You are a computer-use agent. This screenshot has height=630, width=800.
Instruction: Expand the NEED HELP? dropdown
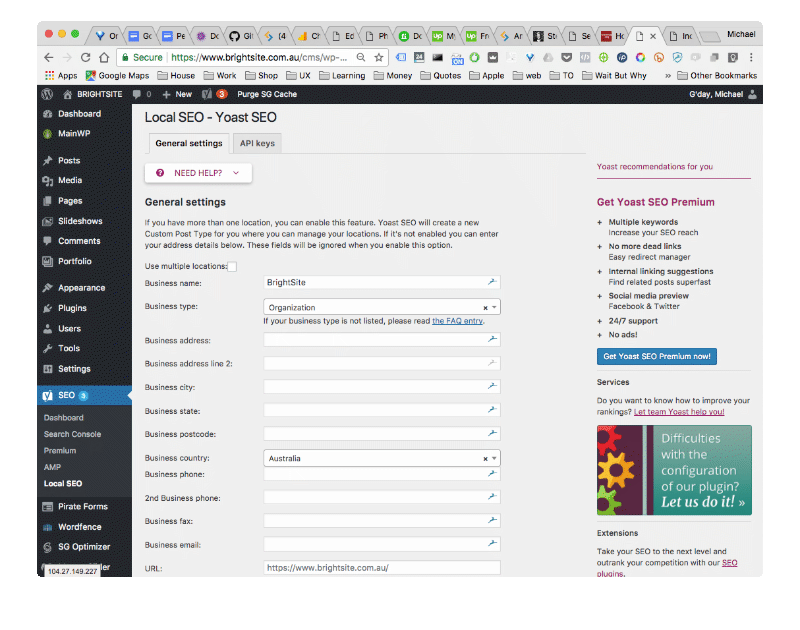[198, 173]
